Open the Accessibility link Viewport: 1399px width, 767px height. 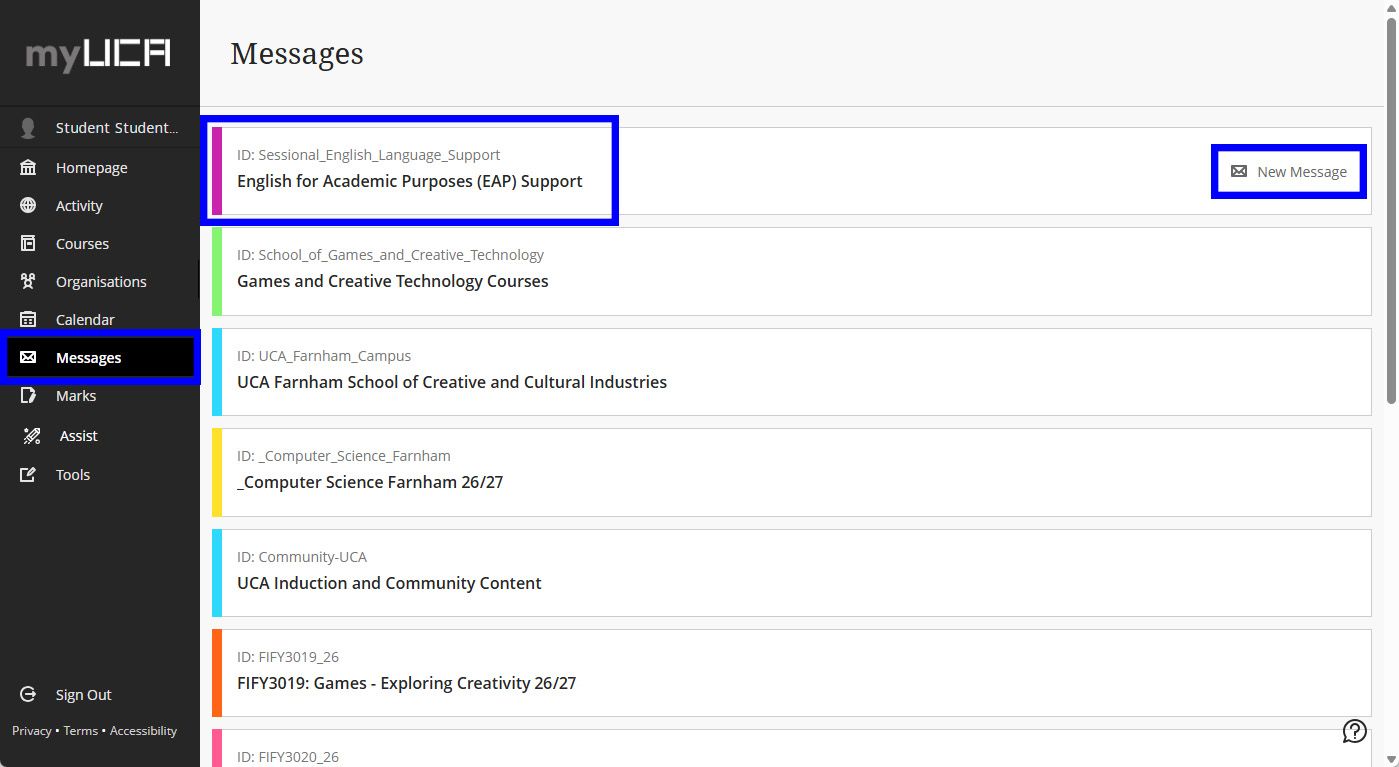click(x=143, y=731)
